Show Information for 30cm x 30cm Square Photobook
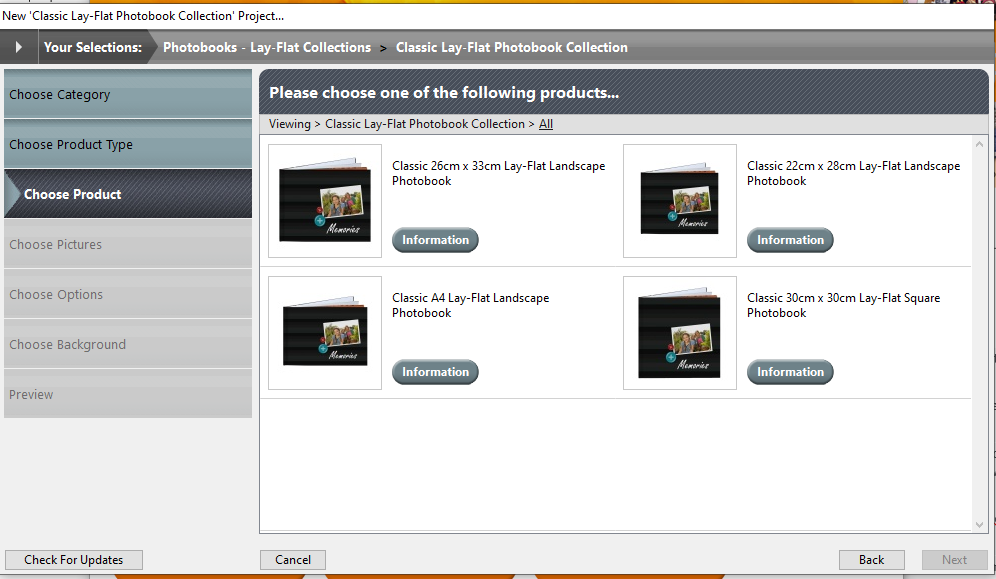The width and height of the screenshot is (996, 579). click(790, 372)
